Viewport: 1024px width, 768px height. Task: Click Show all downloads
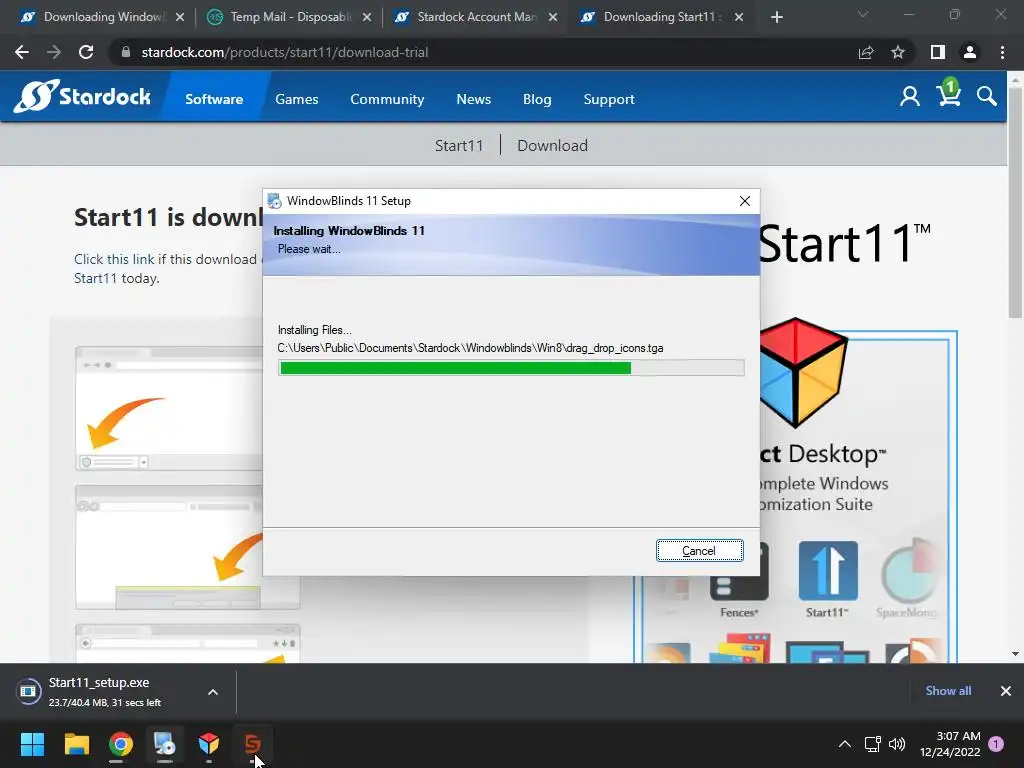pyautogui.click(x=948, y=691)
